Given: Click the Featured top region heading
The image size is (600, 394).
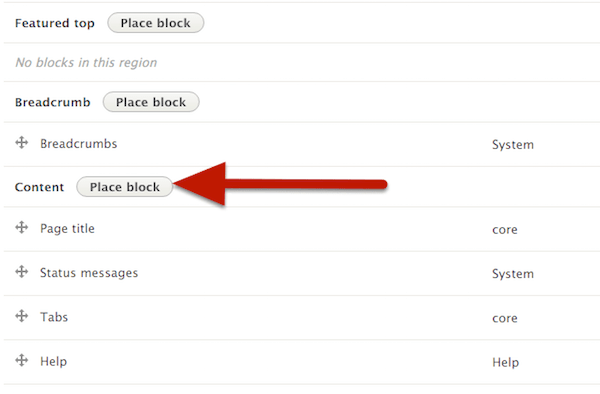Looking at the screenshot, I should click(55, 23).
